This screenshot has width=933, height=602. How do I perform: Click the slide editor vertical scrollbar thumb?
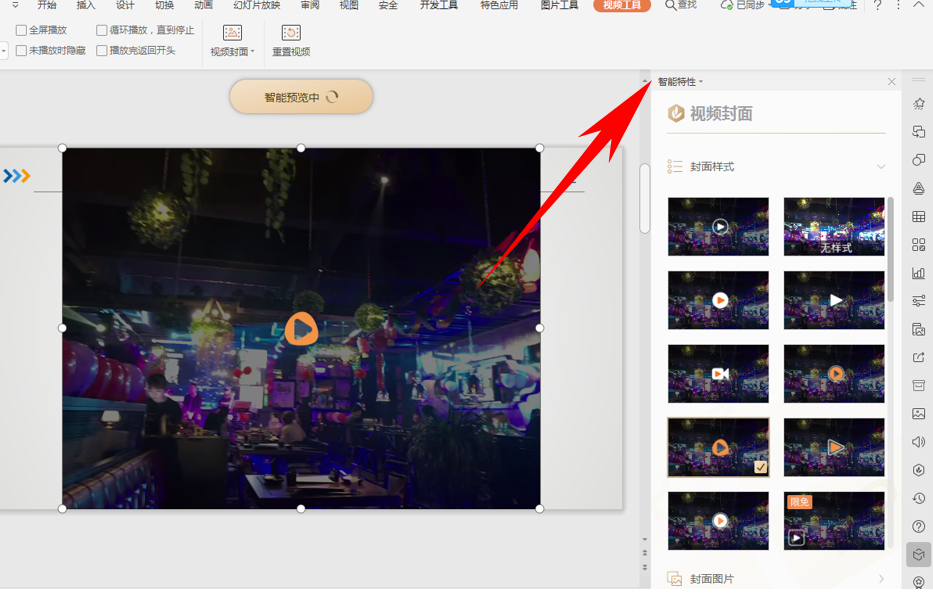pyautogui.click(x=644, y=199)
